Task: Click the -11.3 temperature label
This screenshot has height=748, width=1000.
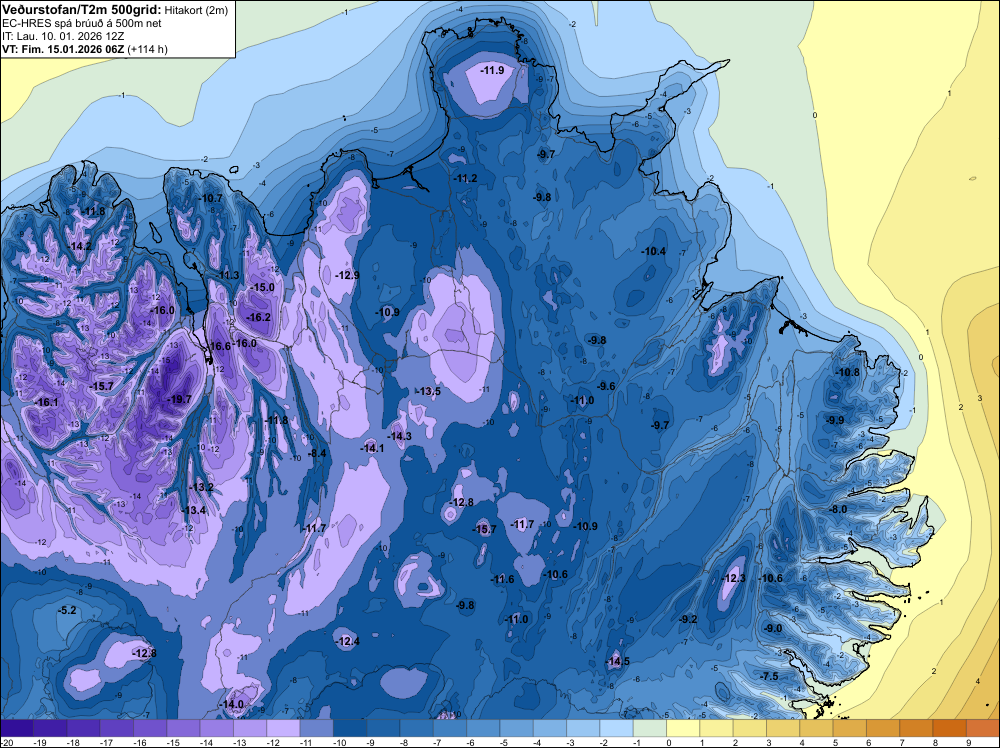Action: pyautogui.click(x=228, y=275)
